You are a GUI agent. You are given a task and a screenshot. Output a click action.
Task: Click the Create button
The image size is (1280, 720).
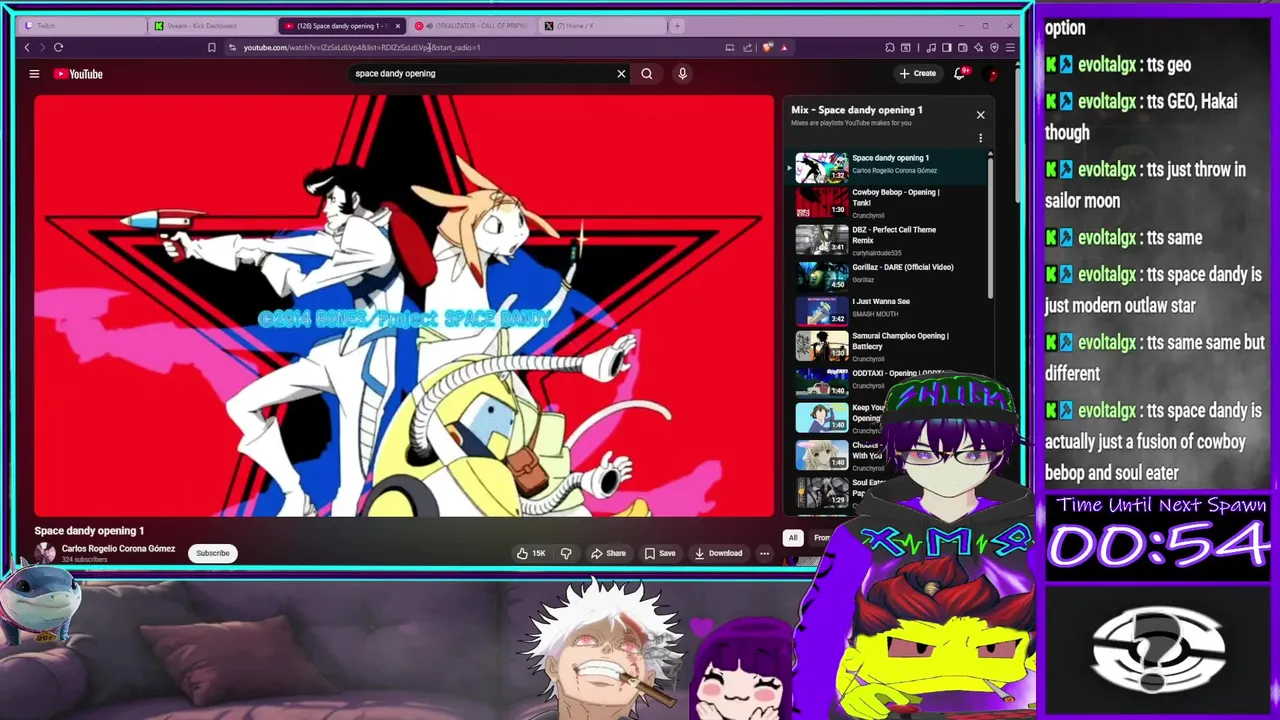pos(917,73)
